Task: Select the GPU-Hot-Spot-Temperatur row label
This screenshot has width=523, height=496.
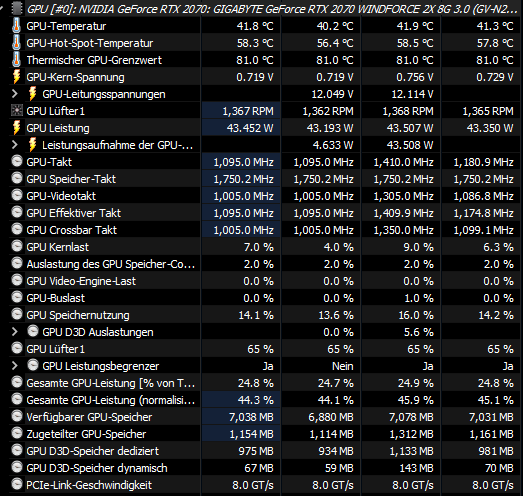Action: tap(90, 43)
